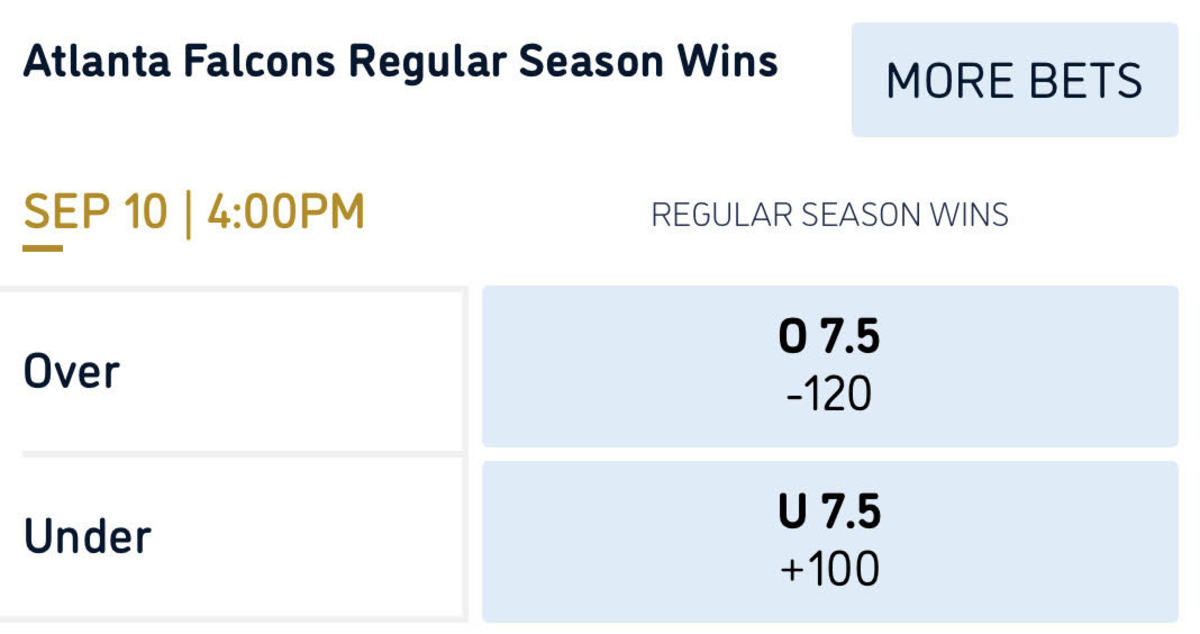This screenshot has height=634, width=1200.
Task: Select the Over 7.5 bet at -120
Action: click(829, 366)
